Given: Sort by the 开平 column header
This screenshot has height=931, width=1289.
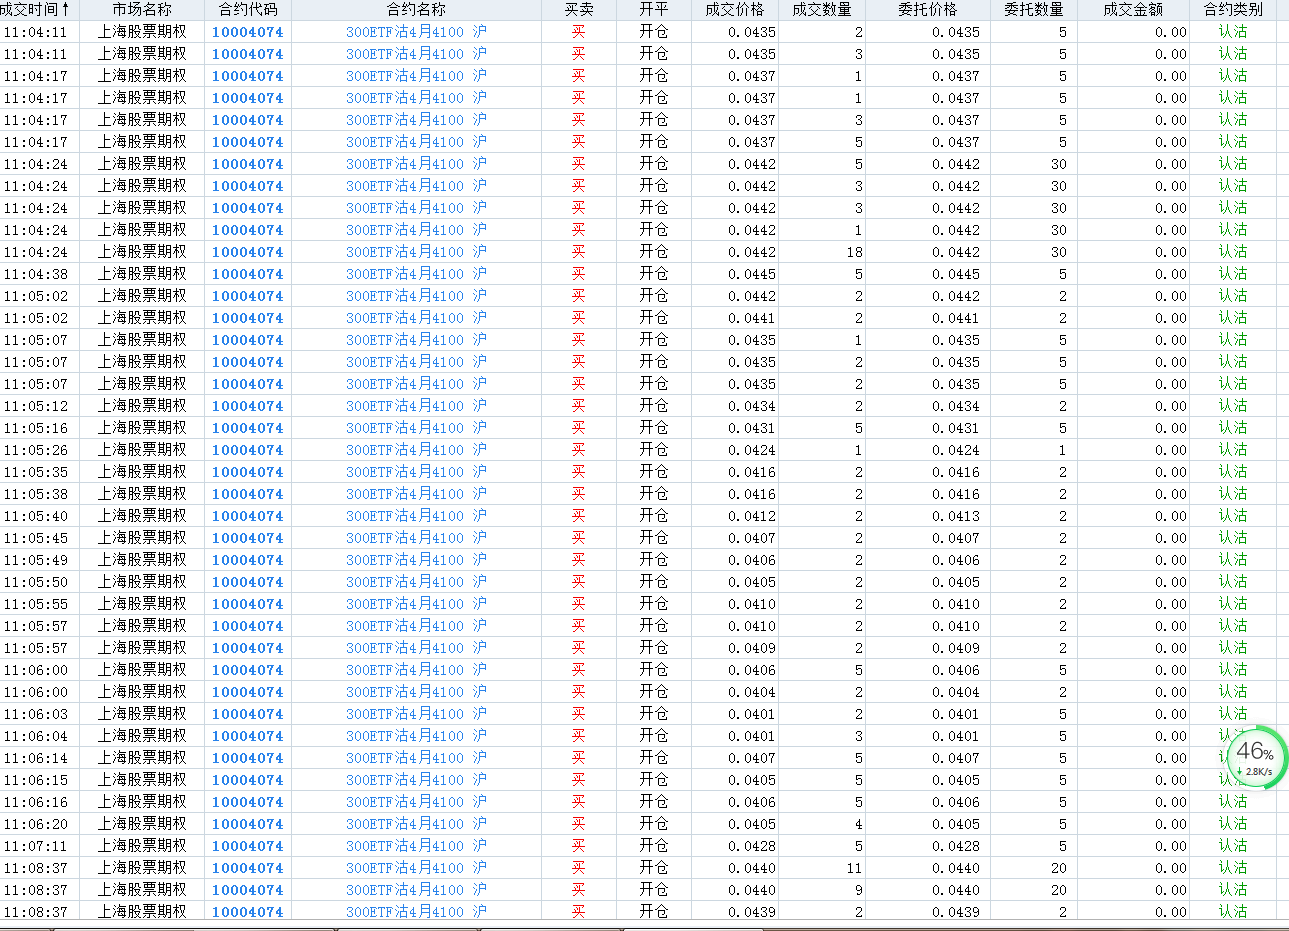Looking at the screenshot, I should click(654, 10).
